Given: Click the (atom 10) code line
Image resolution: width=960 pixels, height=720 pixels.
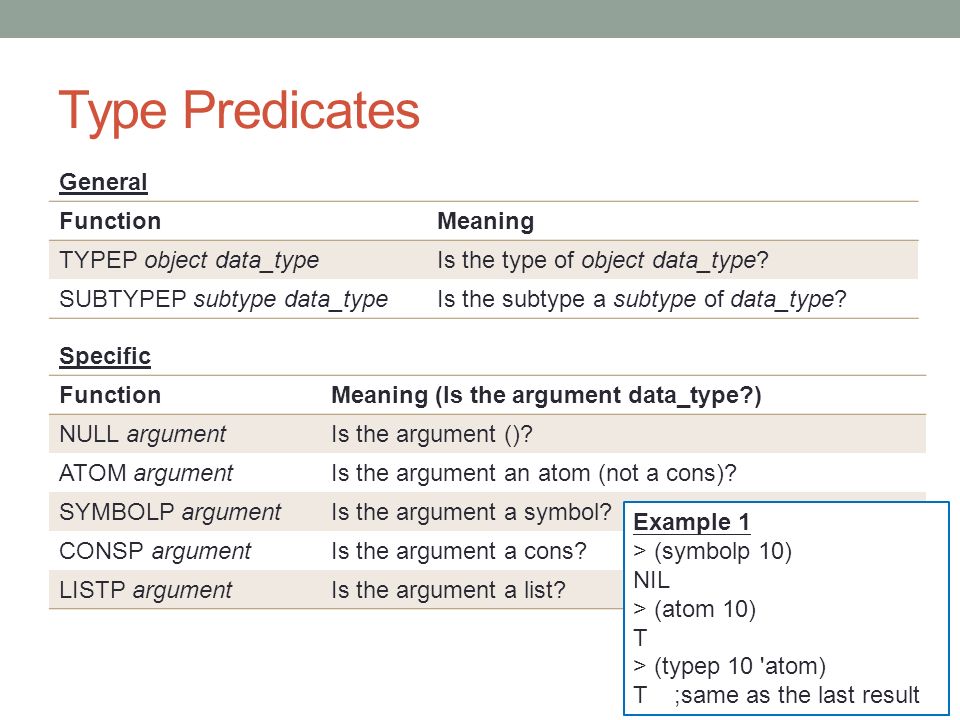Looking at the screenshot, I should [x=694, y=609].
